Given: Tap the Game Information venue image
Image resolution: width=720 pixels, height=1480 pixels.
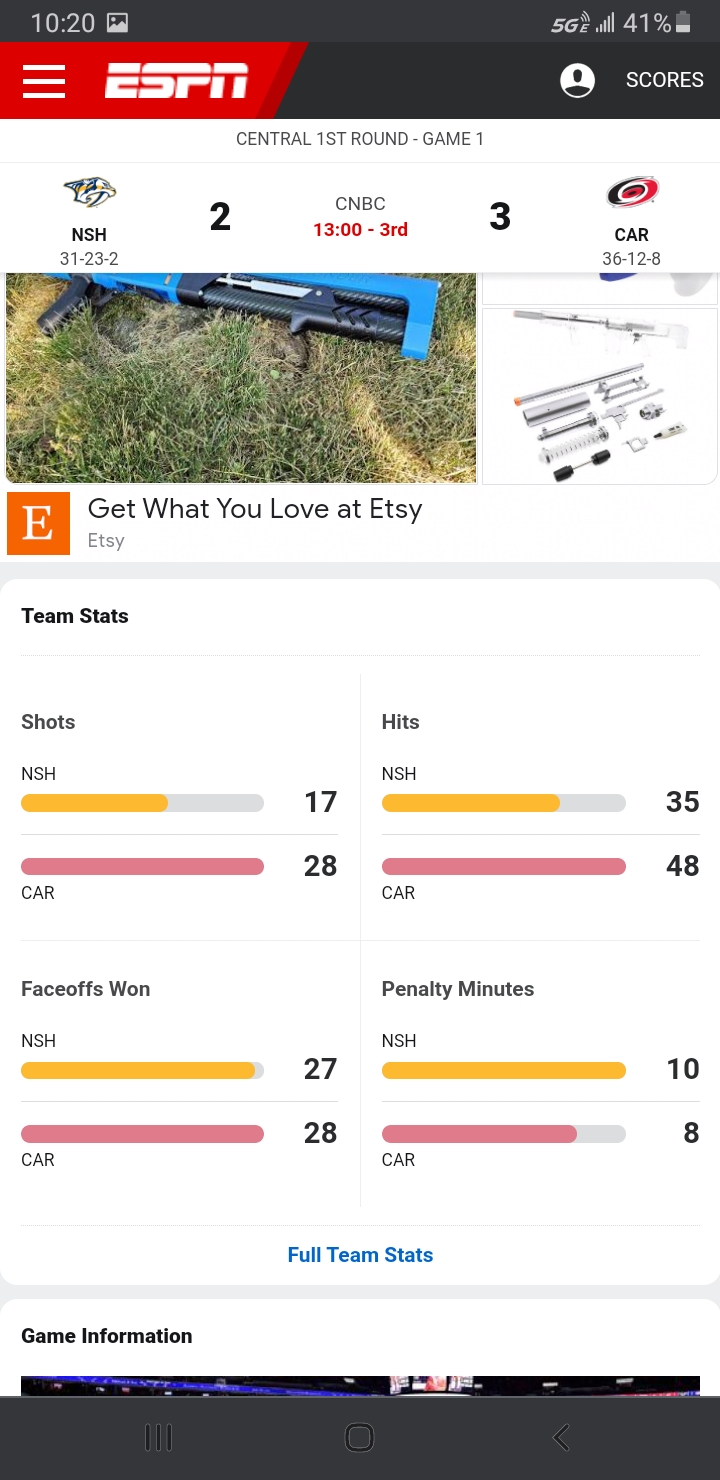Looking at the screenshot, I should (x=360, y=1386).
